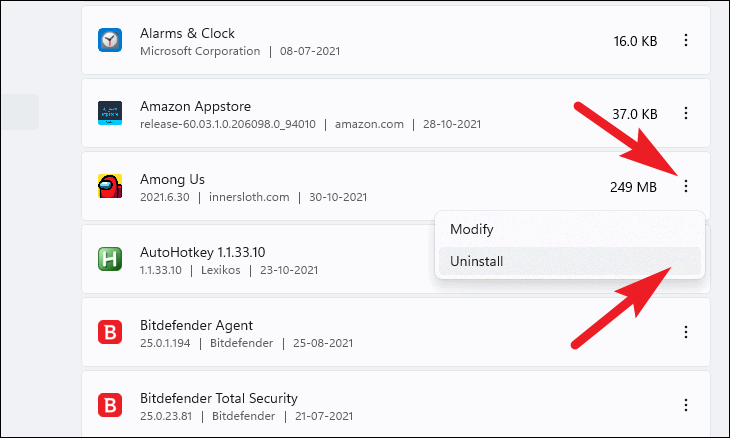Image resolution: width=730 pixels, height=438 pixels.
Task: Click the highlighted item in left sidebar
Action: [20, 112]
